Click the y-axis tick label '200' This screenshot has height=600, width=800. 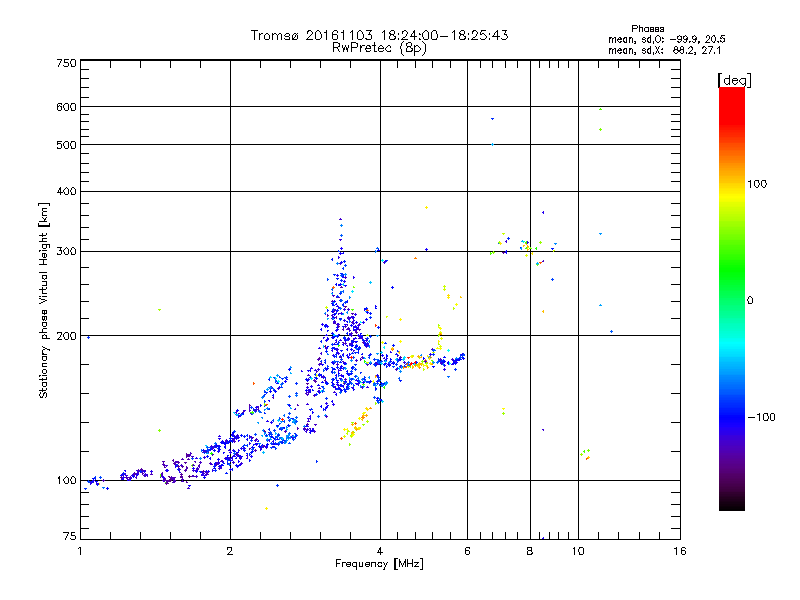pos(66,336)
